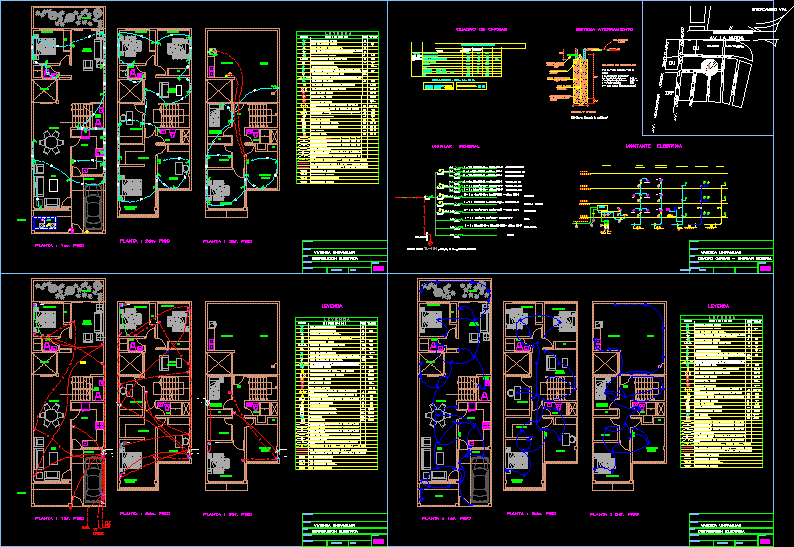Select the UNIFILAR GENERAL diagram title

[455, 145]
